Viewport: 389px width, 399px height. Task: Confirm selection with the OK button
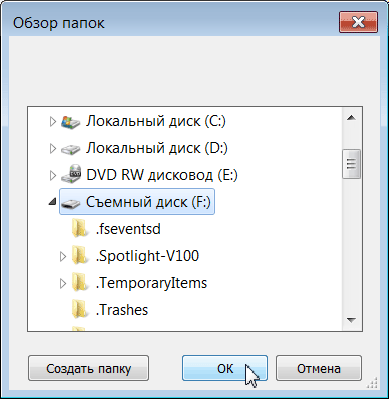[x=225, y=368]
